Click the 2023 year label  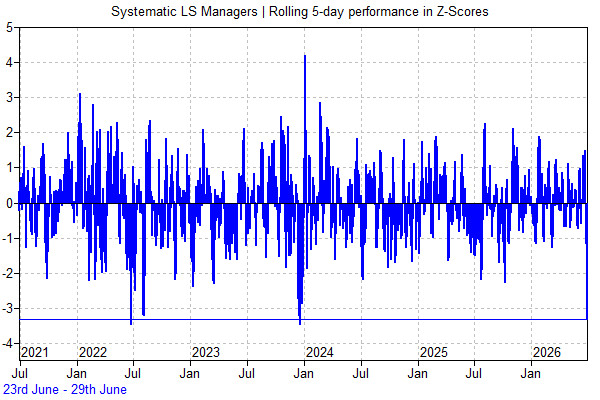coord(206,352)
